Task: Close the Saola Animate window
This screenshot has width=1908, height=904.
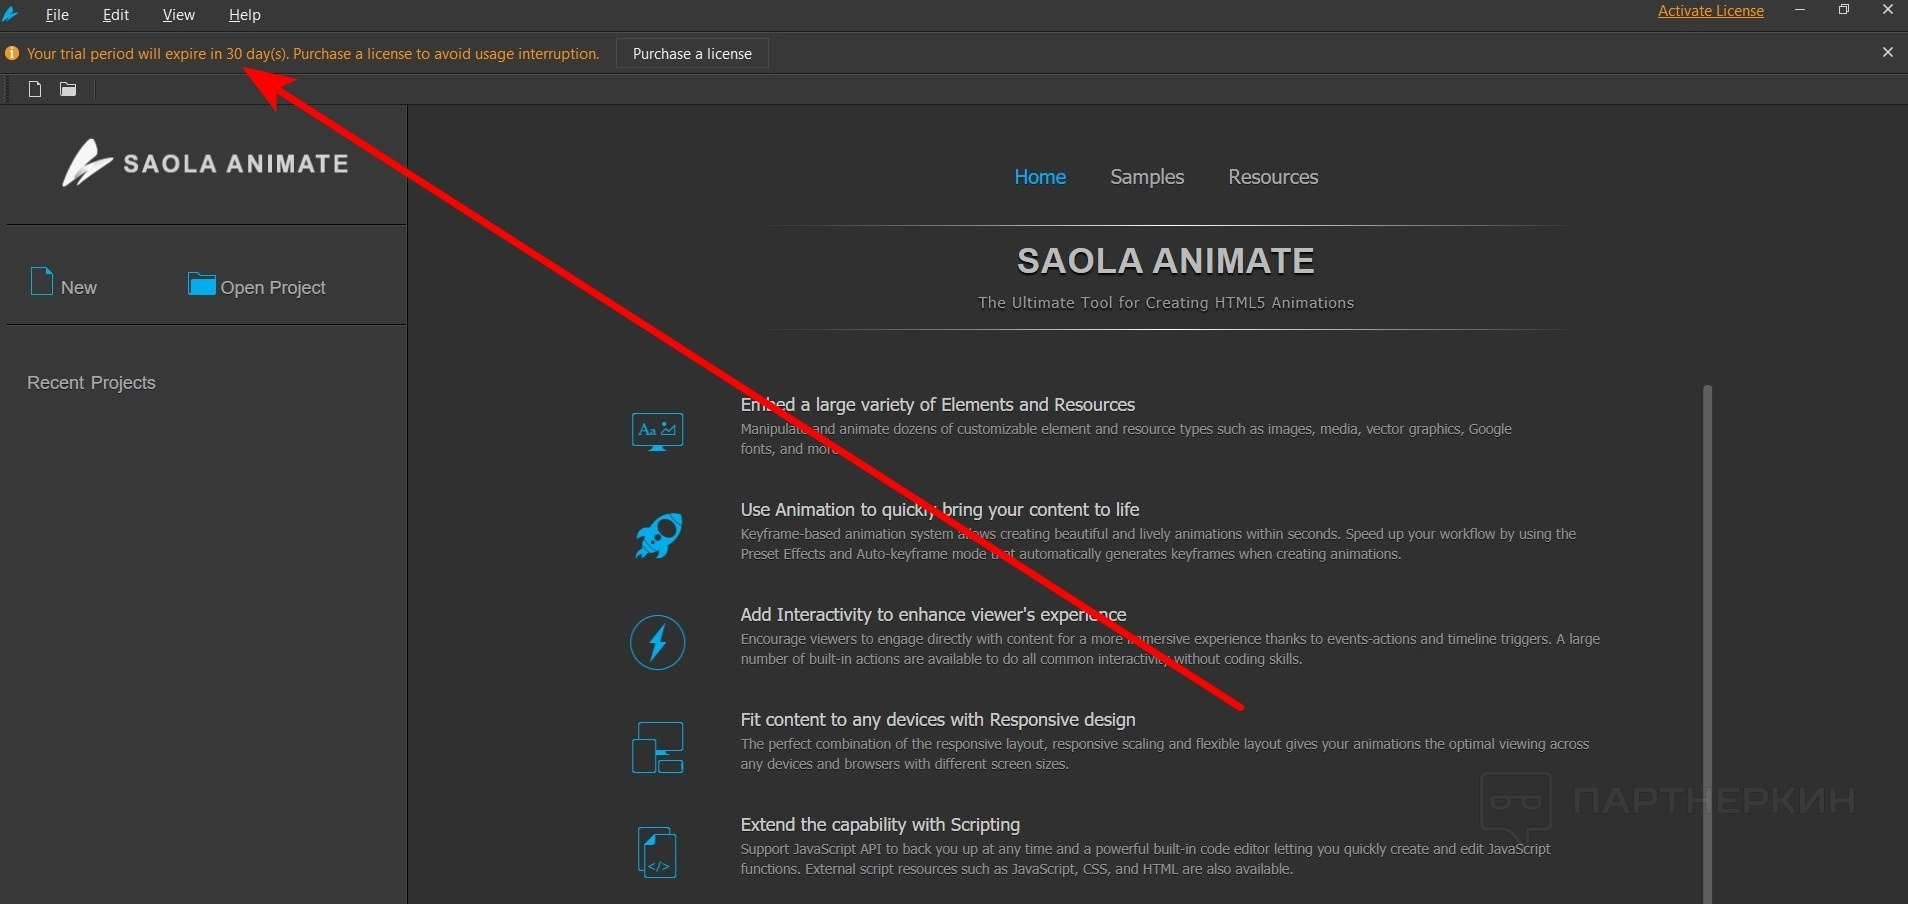Action: pyautogui.click(x=1888, y=10)
